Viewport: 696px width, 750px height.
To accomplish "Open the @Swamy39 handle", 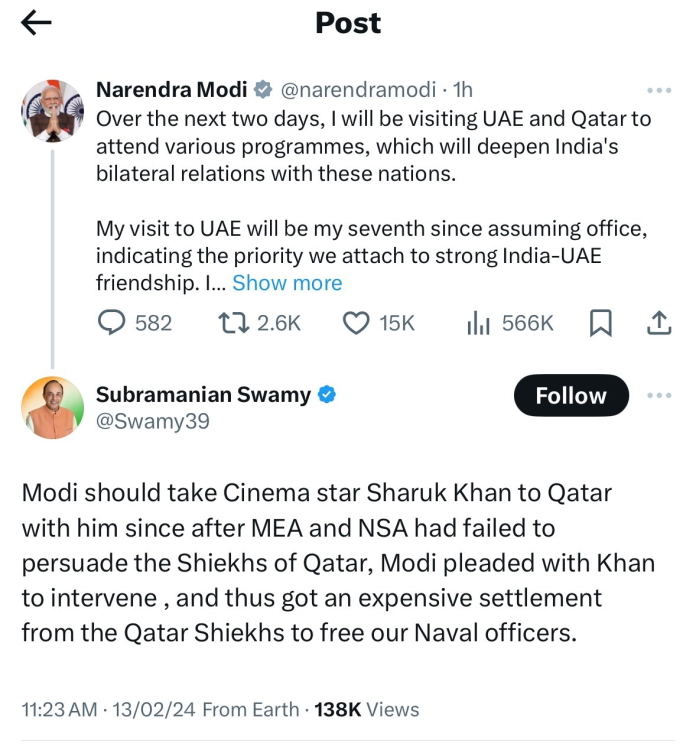I will pyautogui.click(x=152, y=422).
